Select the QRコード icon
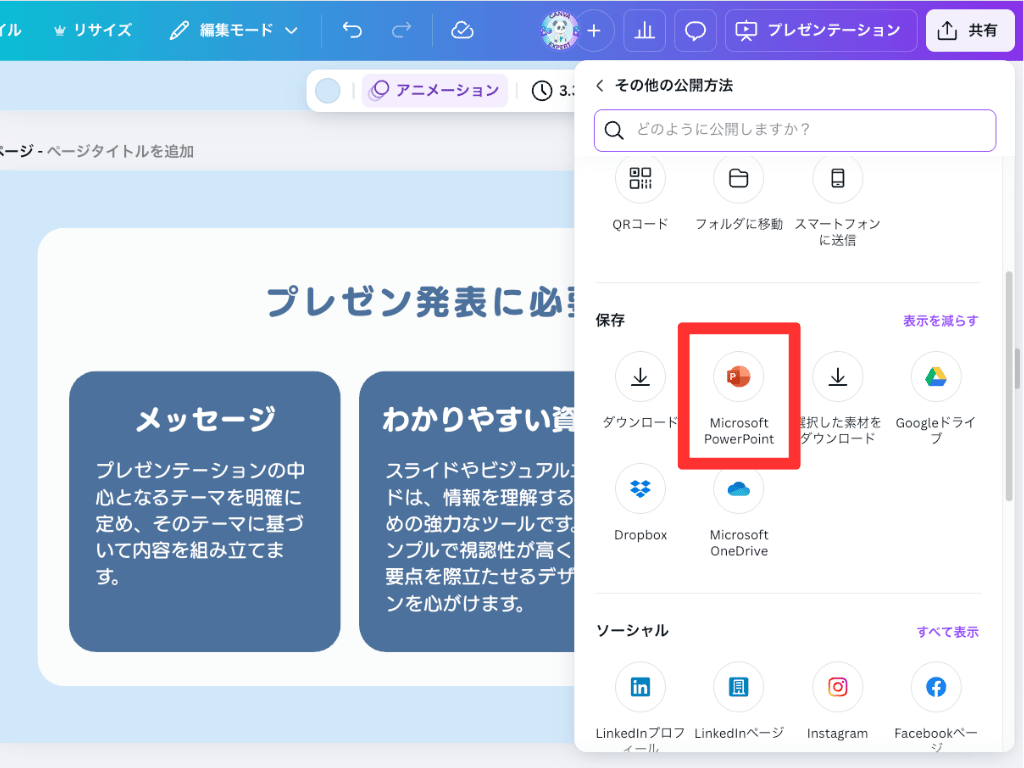The width and height of the screenshot is (1024, 768). pyautogui.click(x=640, y=178)
